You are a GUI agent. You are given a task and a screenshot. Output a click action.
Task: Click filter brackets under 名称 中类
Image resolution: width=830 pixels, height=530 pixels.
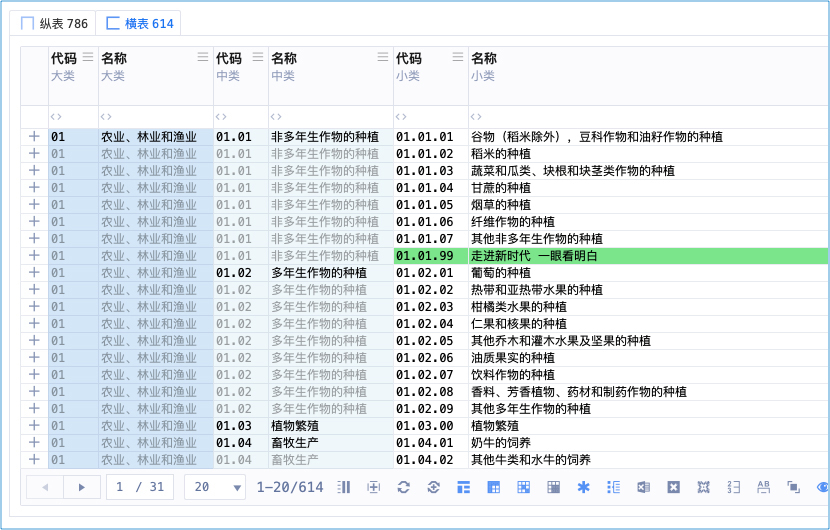[276, 116]
